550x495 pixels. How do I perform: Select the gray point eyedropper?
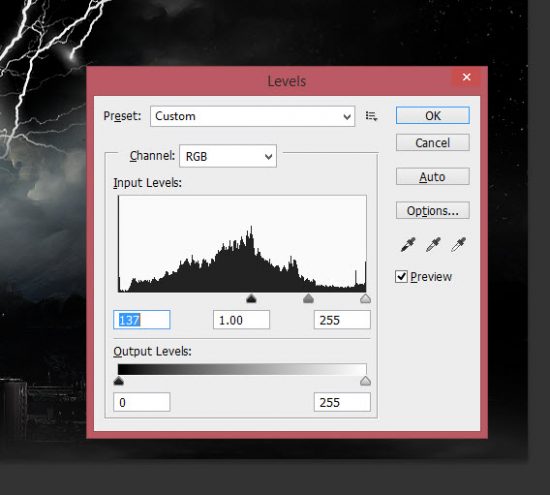[433, 245]
